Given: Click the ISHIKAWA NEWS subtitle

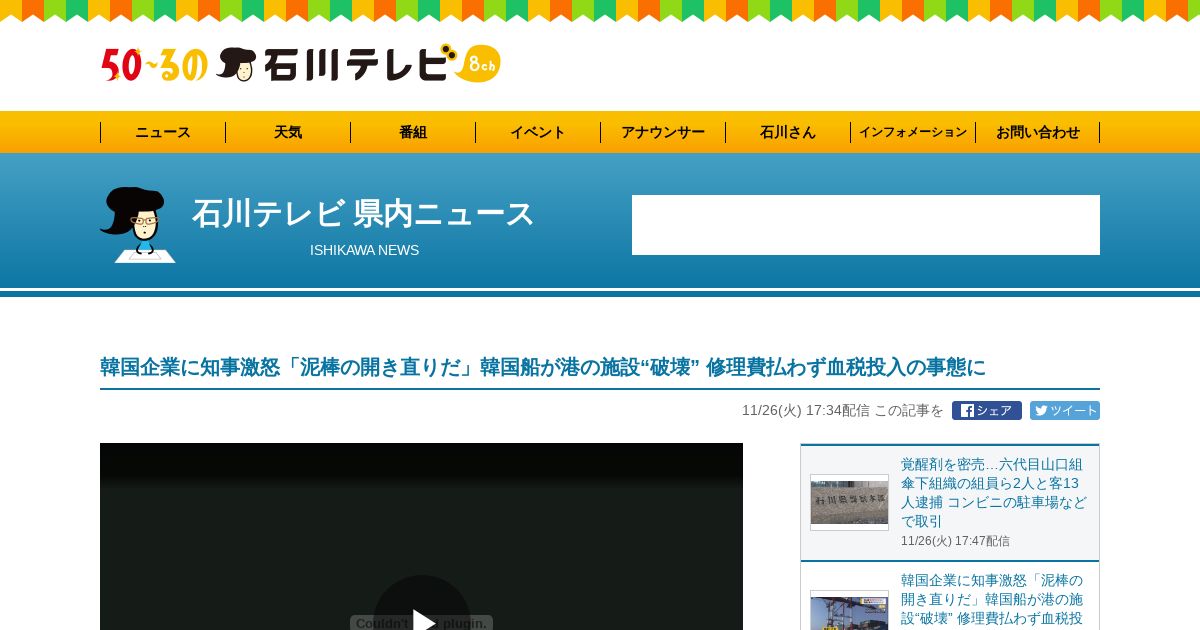Looking at the screenshot, I should [x=364, y=250].
